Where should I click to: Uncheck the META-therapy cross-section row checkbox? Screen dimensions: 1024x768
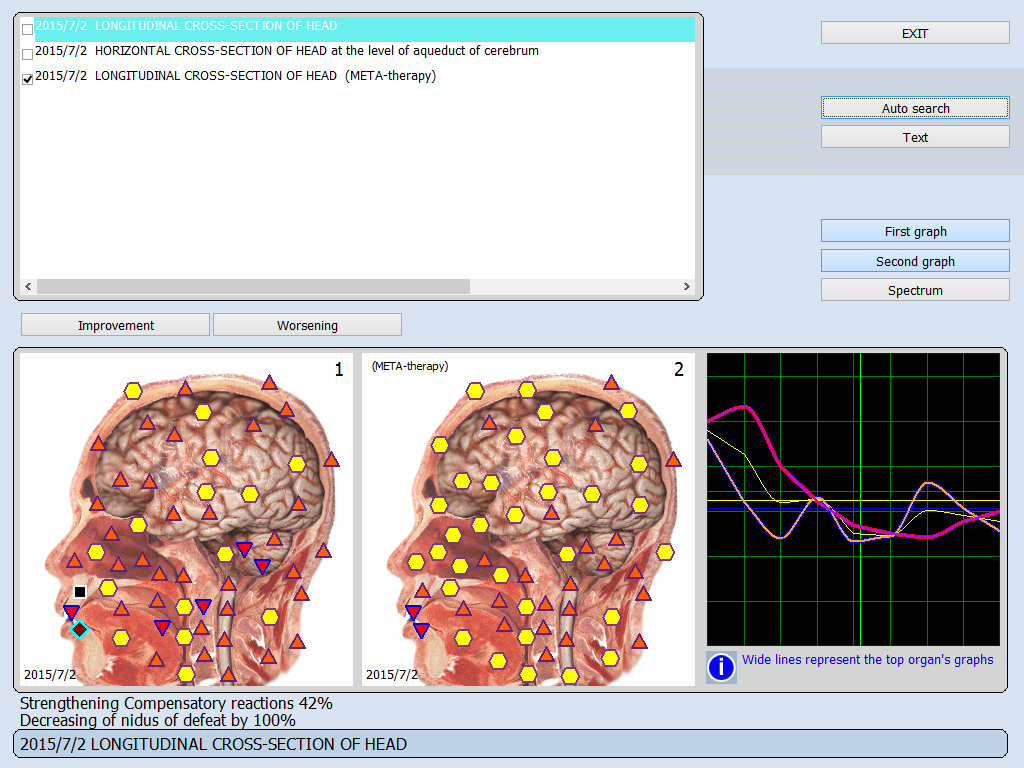point(27,79)
